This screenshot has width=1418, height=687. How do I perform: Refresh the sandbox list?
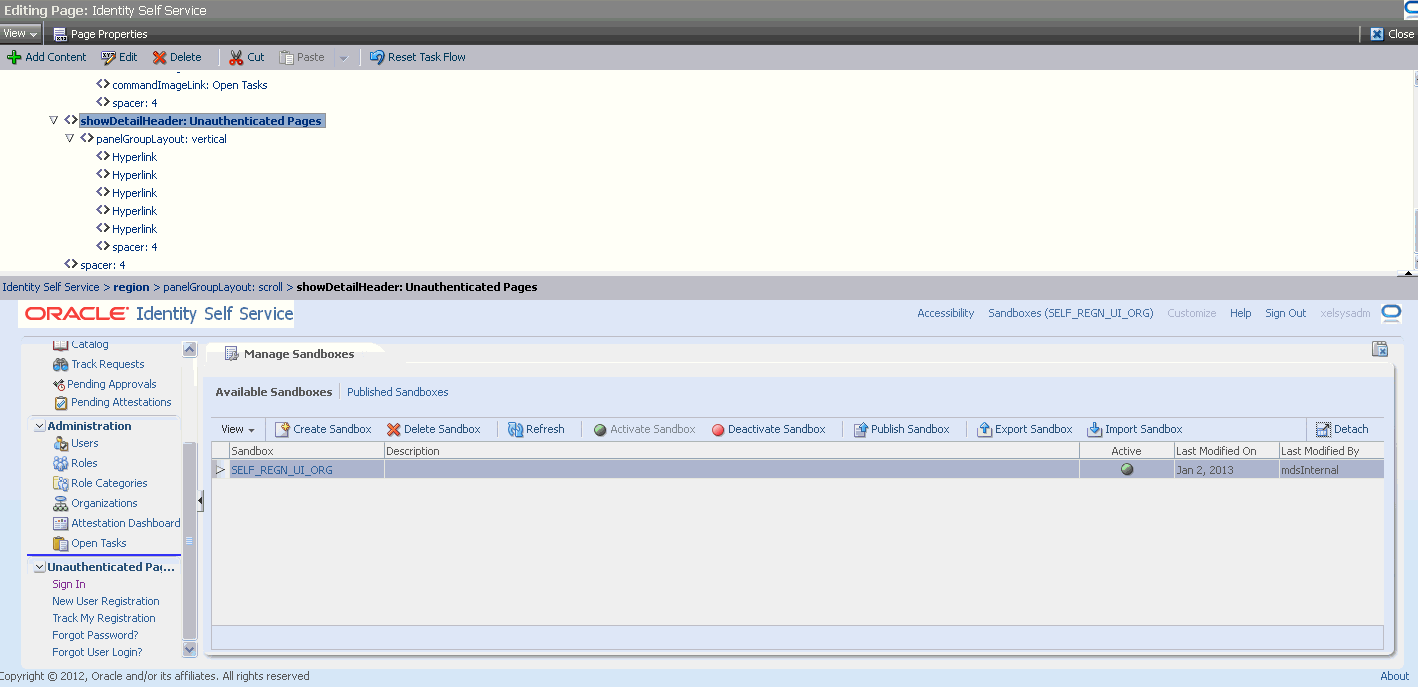point(536,429)
